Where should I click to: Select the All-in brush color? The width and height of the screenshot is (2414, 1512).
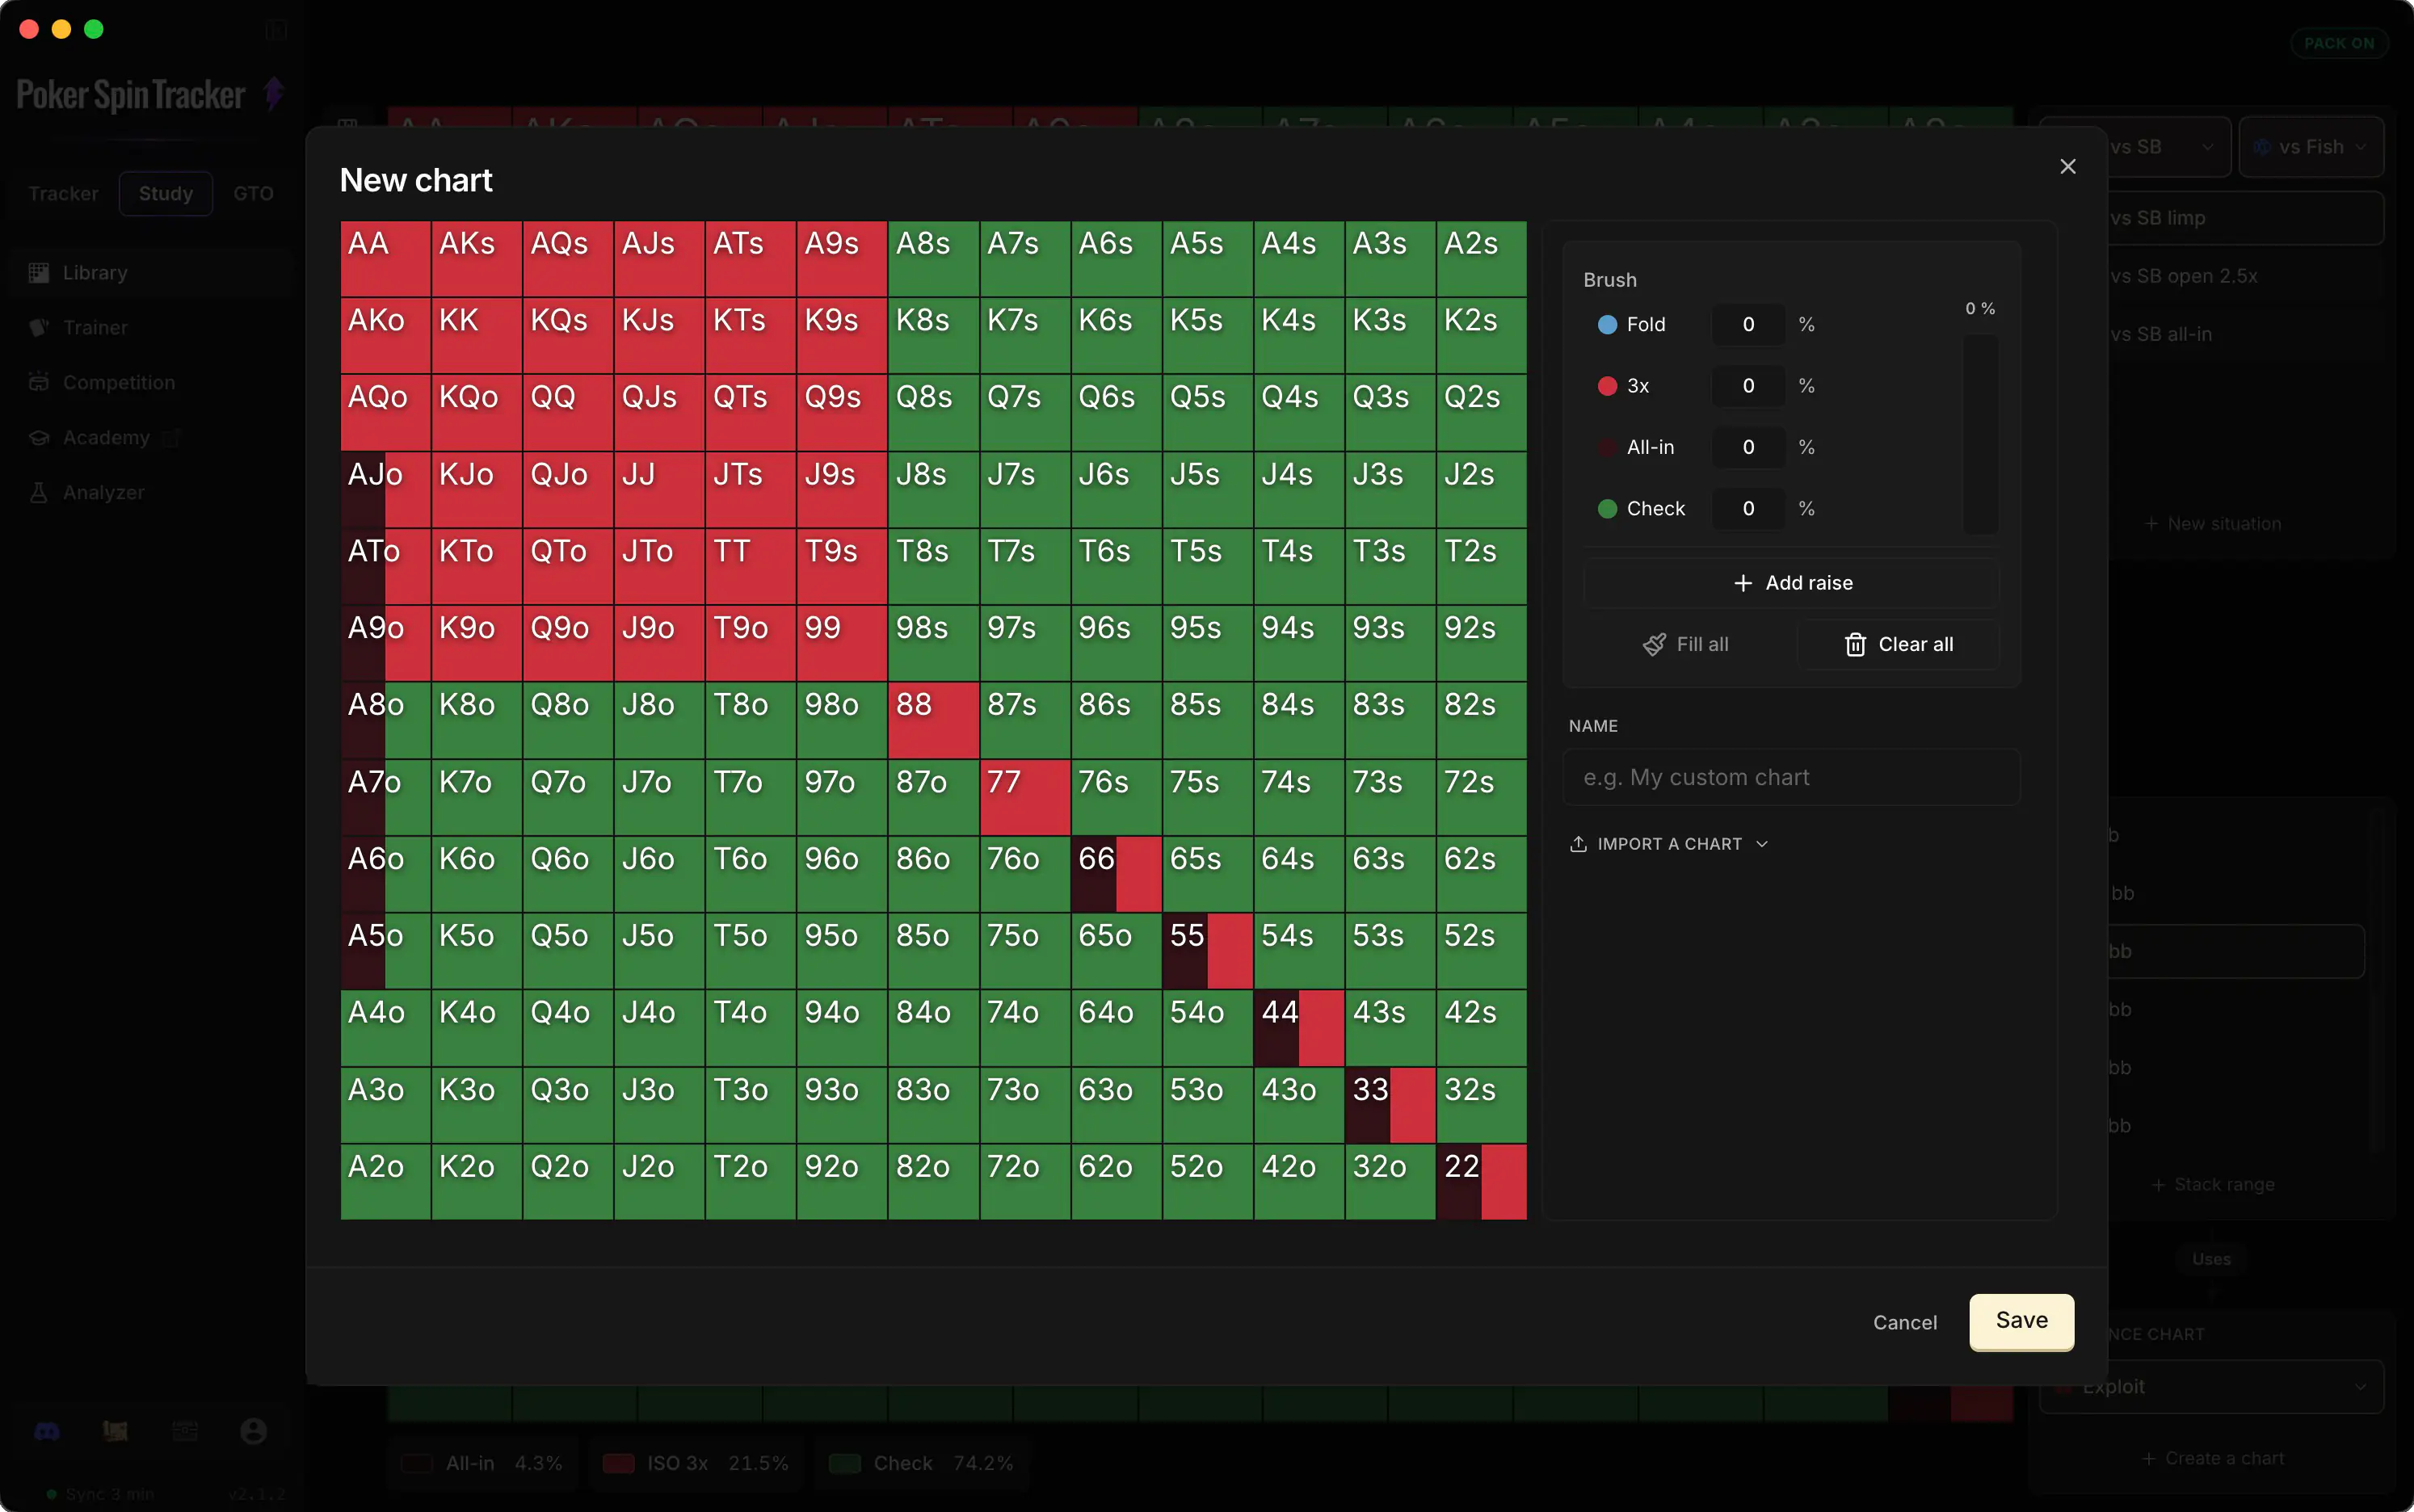pos(1607,447)
